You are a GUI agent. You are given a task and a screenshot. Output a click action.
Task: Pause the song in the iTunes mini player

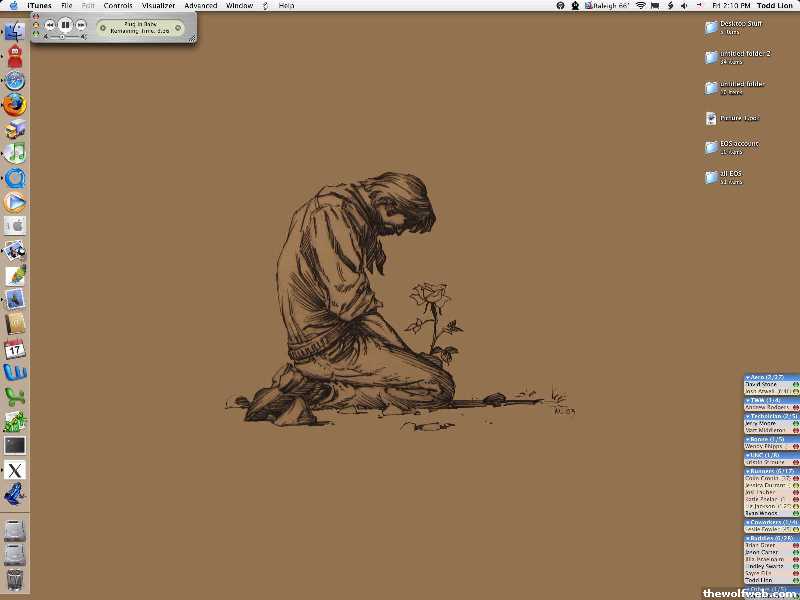(65, 24)
